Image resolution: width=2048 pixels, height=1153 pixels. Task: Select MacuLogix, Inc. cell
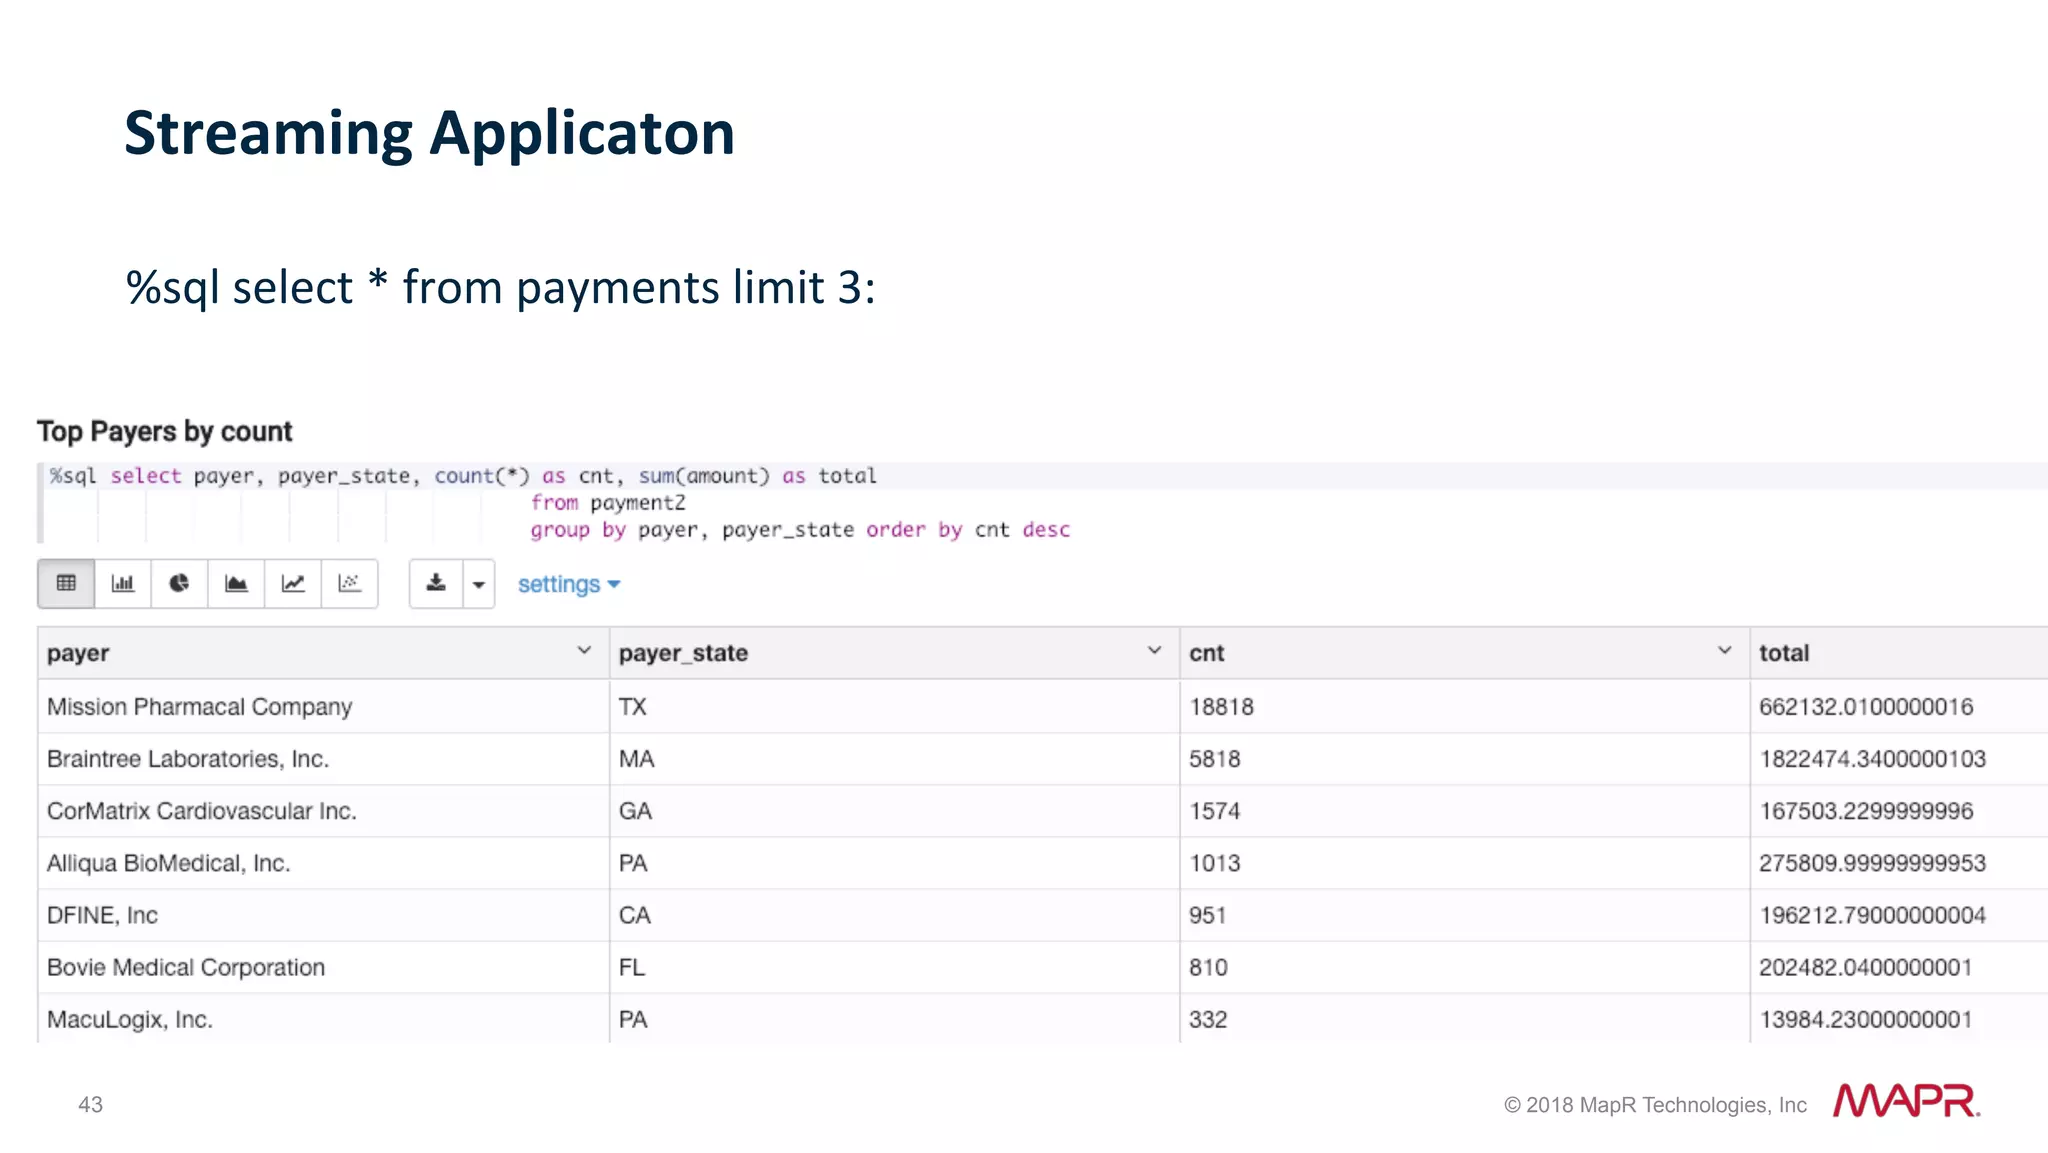323,1019
